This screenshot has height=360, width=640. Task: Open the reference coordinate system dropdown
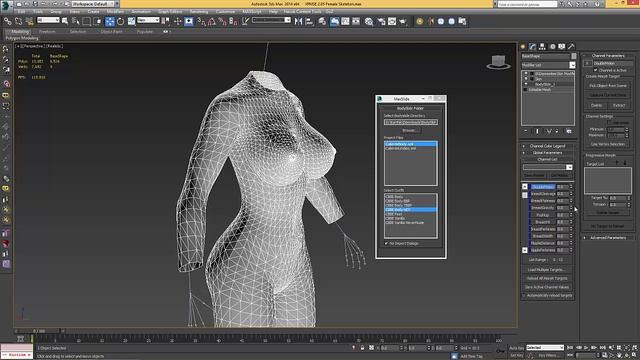(x=148, y=20)
